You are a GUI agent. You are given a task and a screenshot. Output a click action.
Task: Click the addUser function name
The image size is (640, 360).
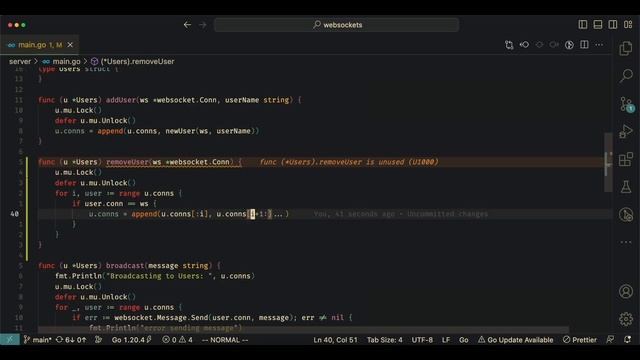[x=121, y=100]
